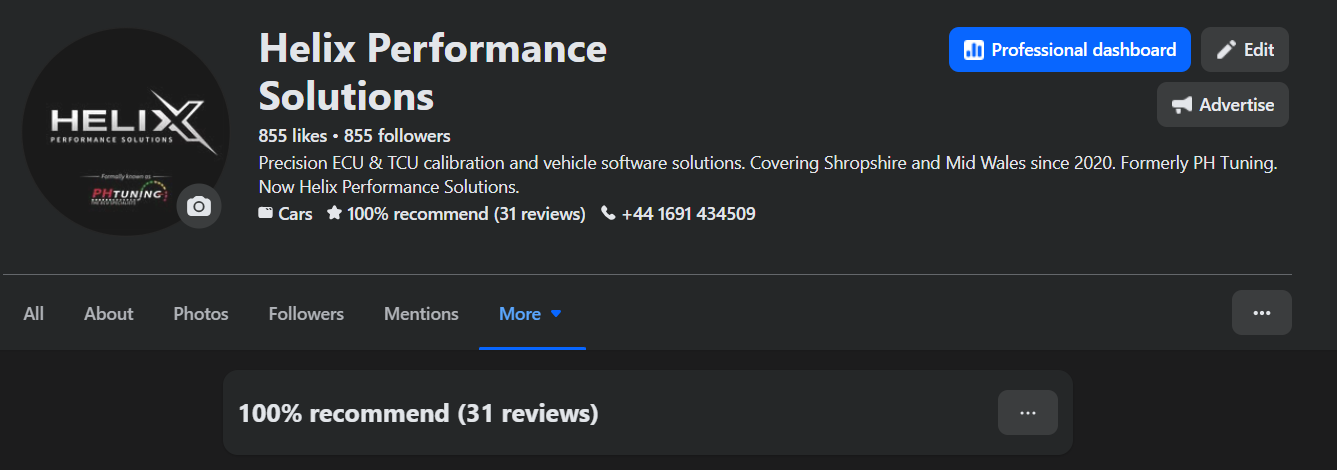Open the All tab
The height and width of the screenshot is (470, 1337).
click(34, 313)
